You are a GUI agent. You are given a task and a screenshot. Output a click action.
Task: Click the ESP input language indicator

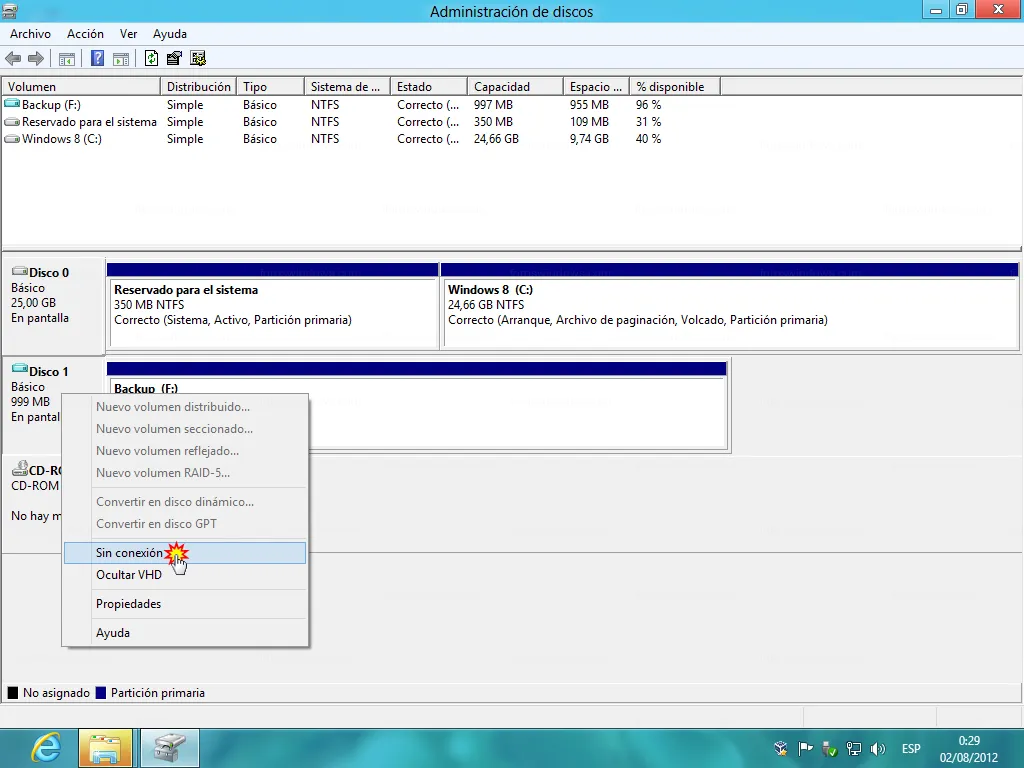(911, 748)
